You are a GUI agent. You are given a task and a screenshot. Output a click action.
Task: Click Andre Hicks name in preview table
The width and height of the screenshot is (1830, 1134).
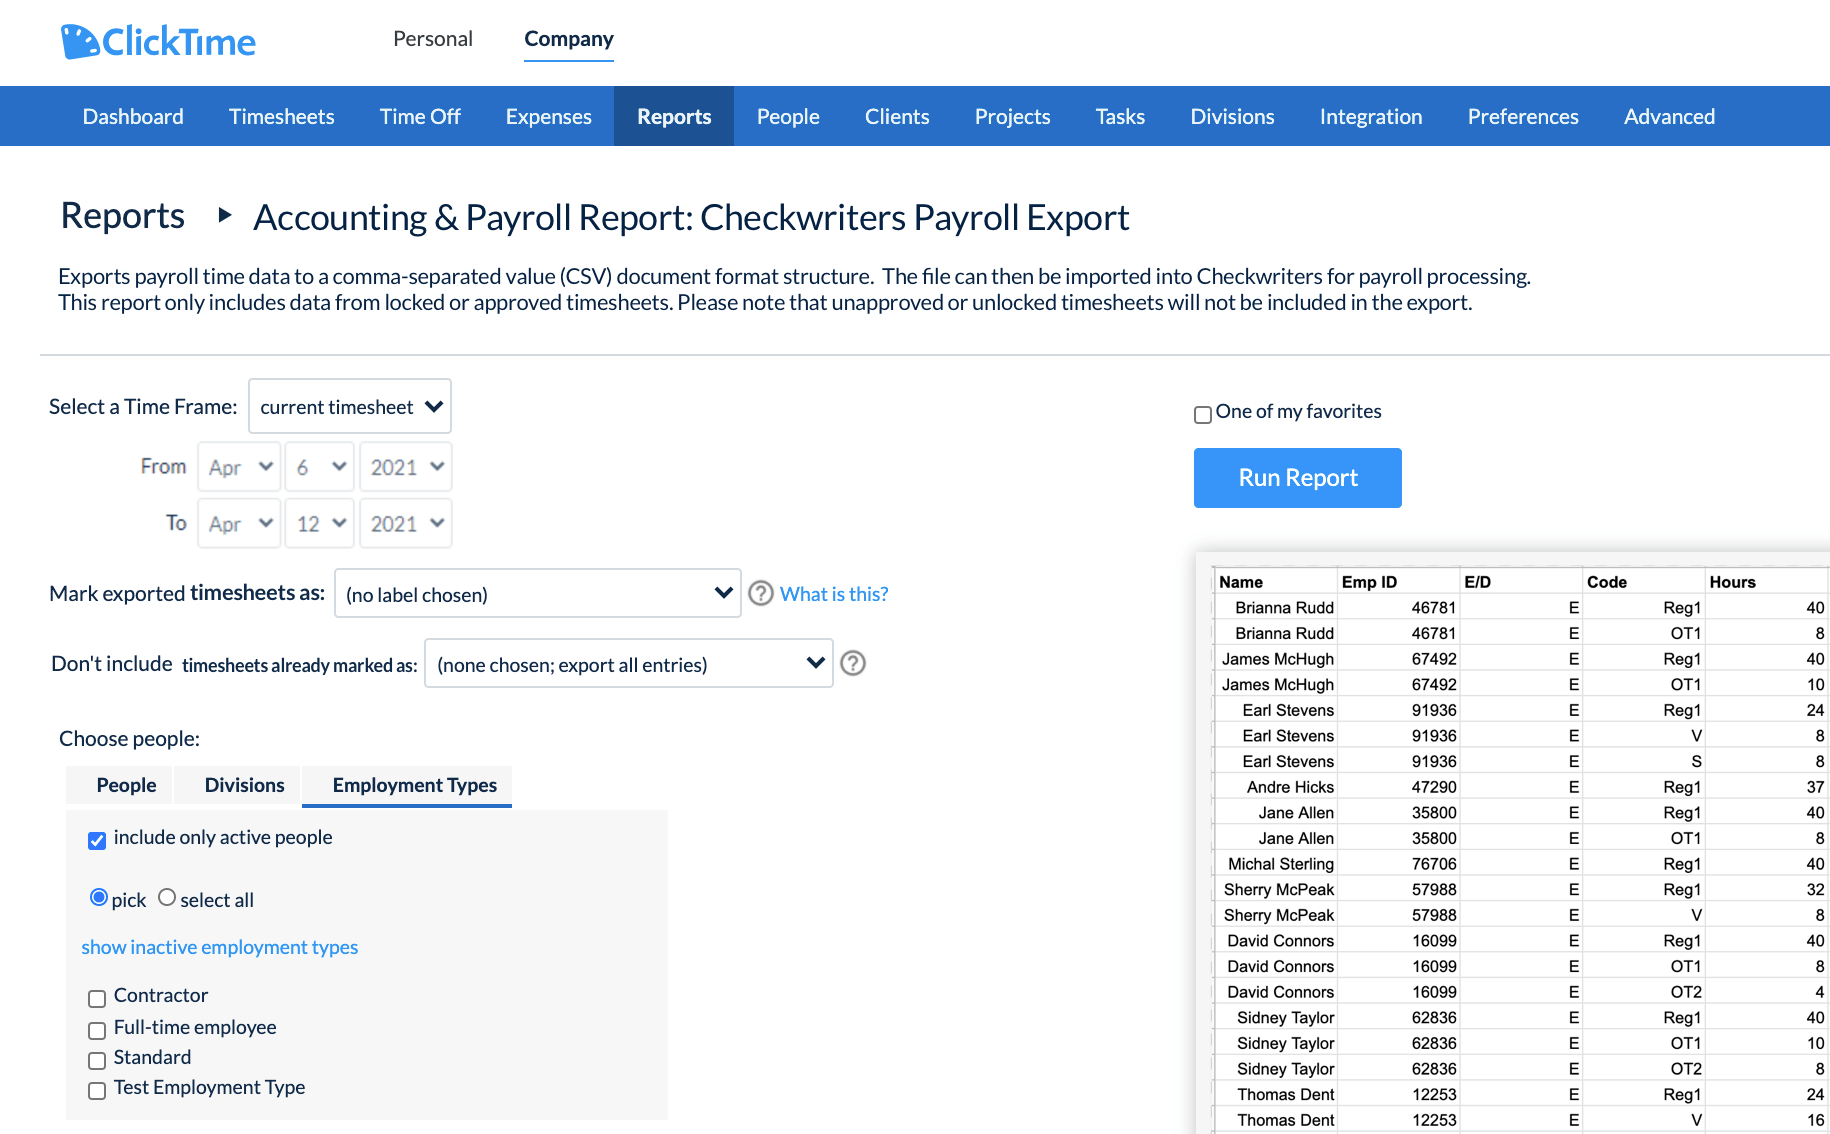(x=1290, y=787)
